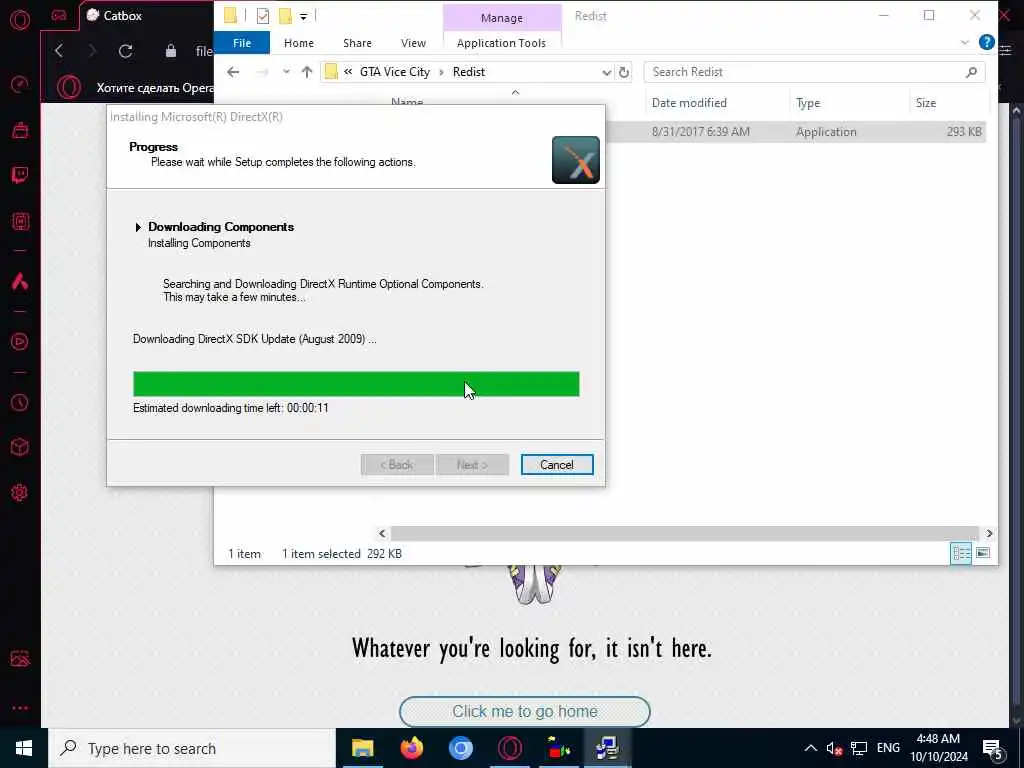Click the DirectX download progress bar
The width and height of the screenshot is (1024, 768).
(356, 384)
